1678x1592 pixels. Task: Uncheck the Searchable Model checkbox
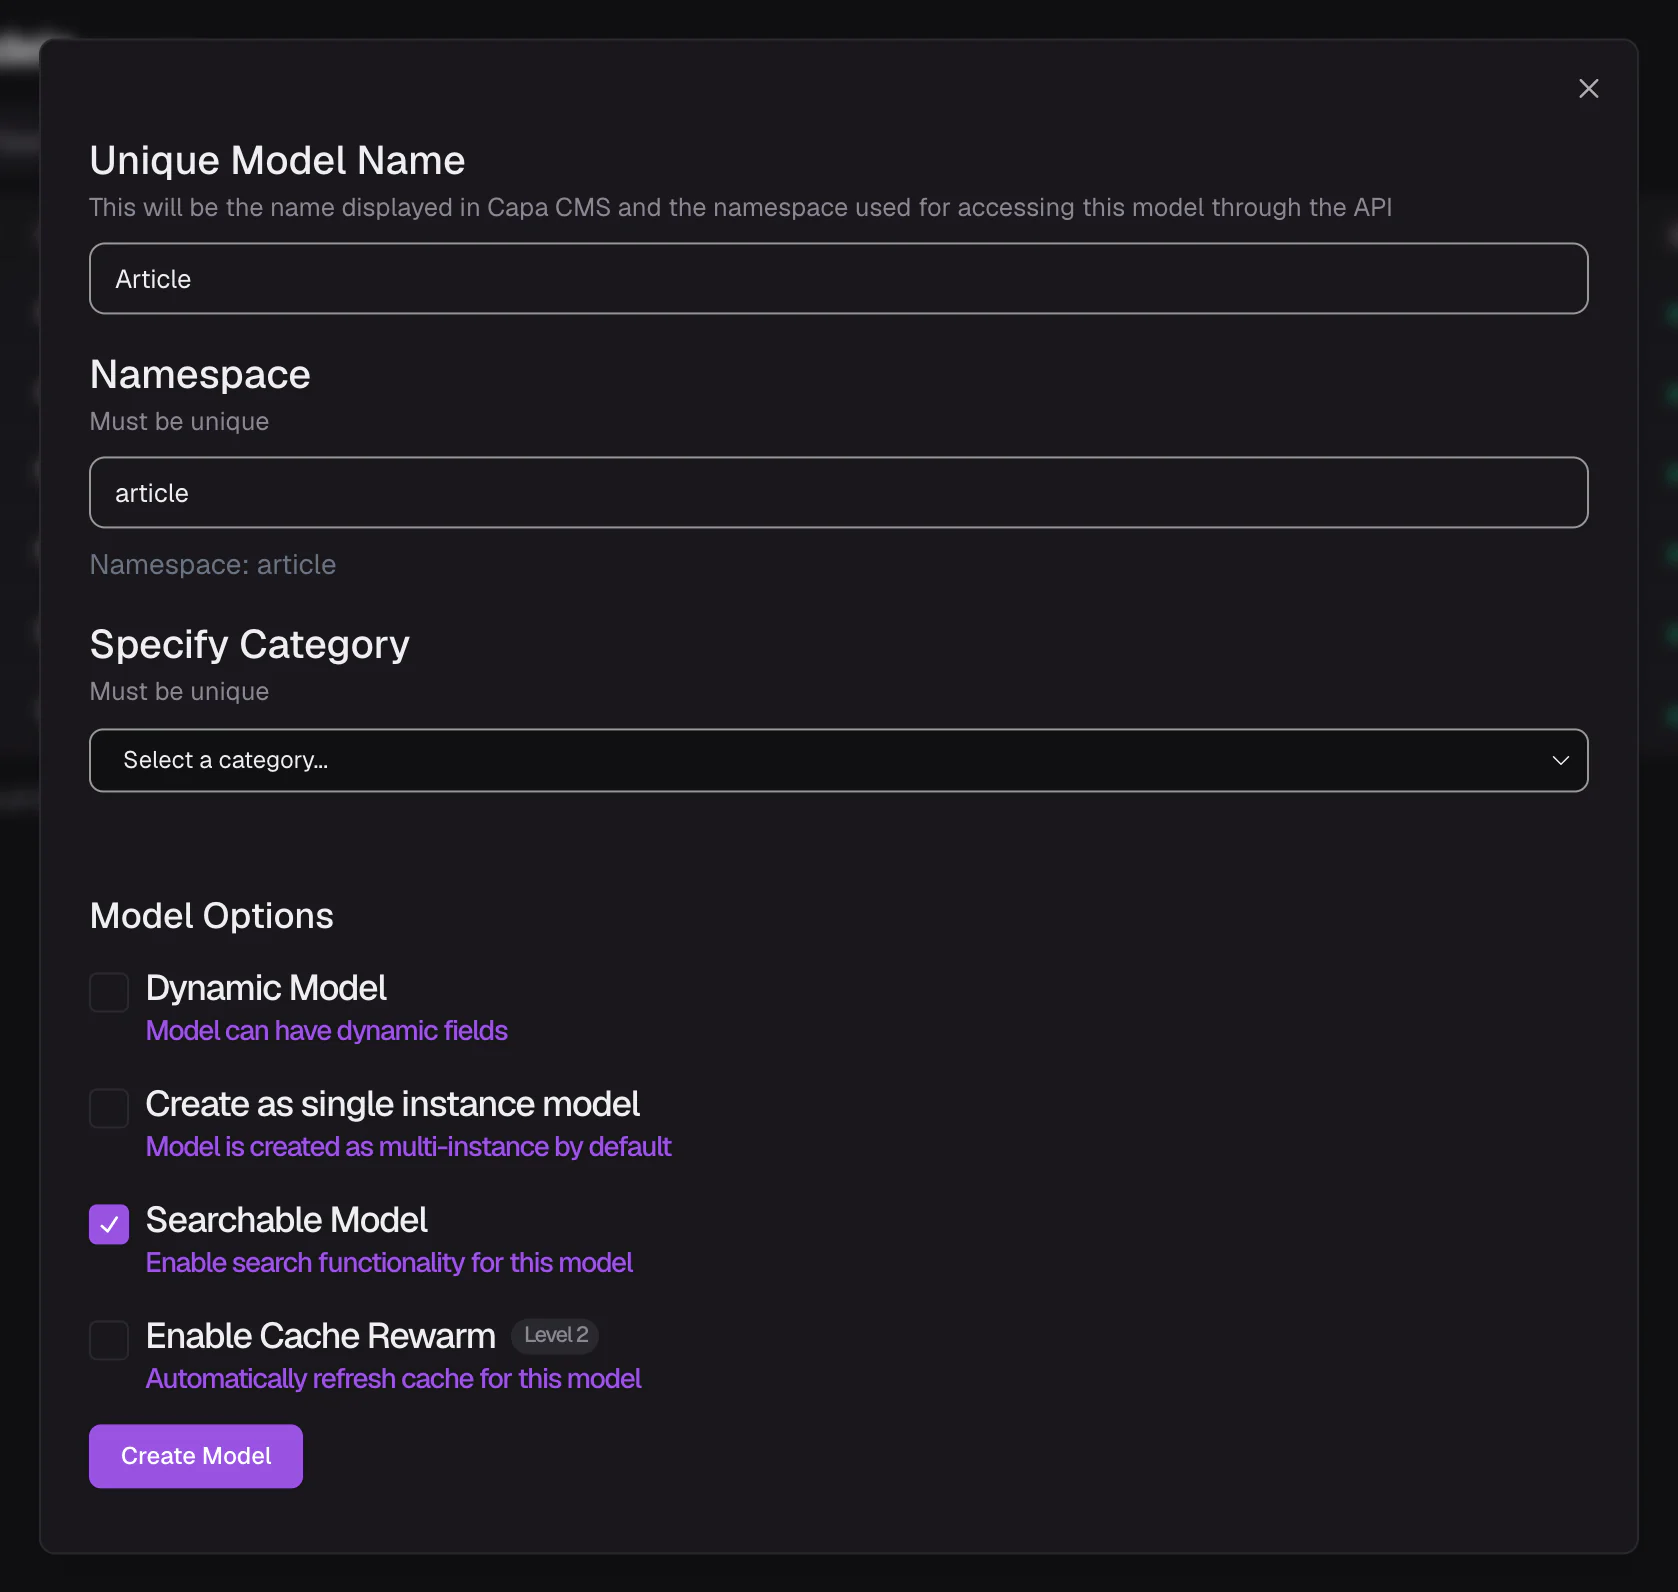(x=109, y=1224)
